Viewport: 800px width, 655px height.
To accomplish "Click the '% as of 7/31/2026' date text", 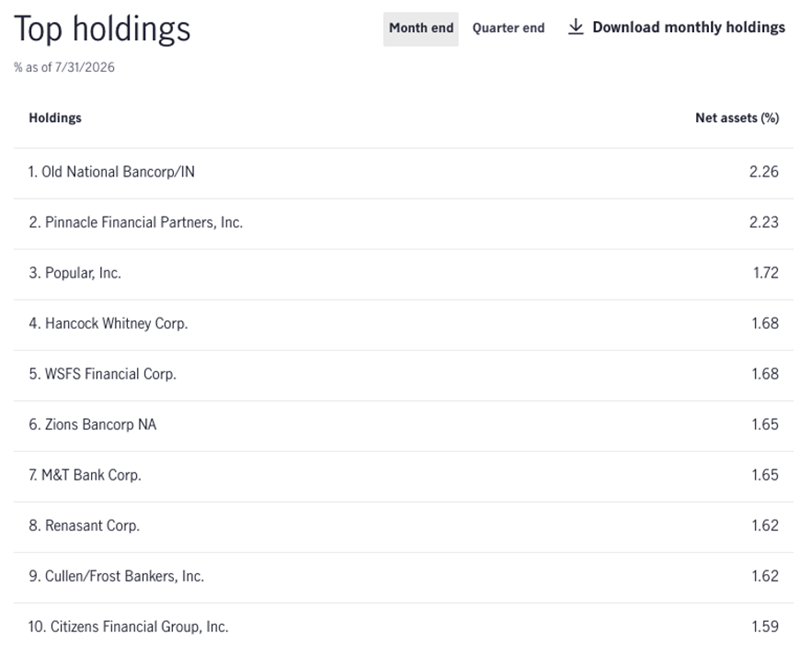I will pos(64,67).
